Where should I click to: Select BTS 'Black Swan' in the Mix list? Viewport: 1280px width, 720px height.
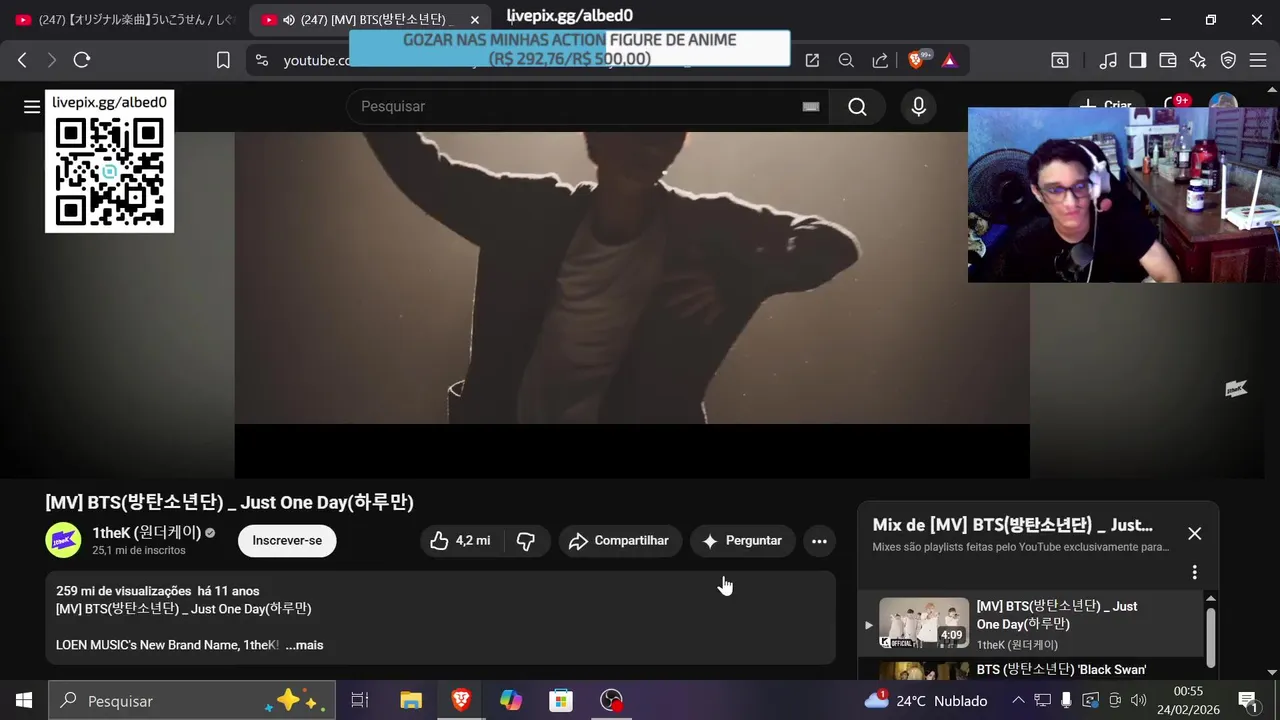click(x=1061, y=669)
